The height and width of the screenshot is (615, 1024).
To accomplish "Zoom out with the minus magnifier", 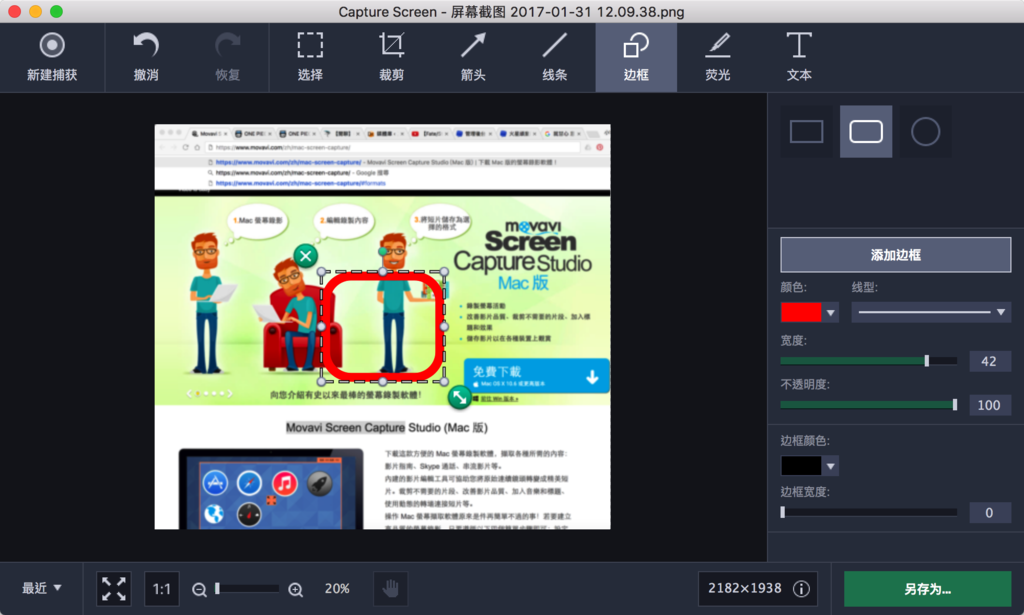I will (199, 590).
